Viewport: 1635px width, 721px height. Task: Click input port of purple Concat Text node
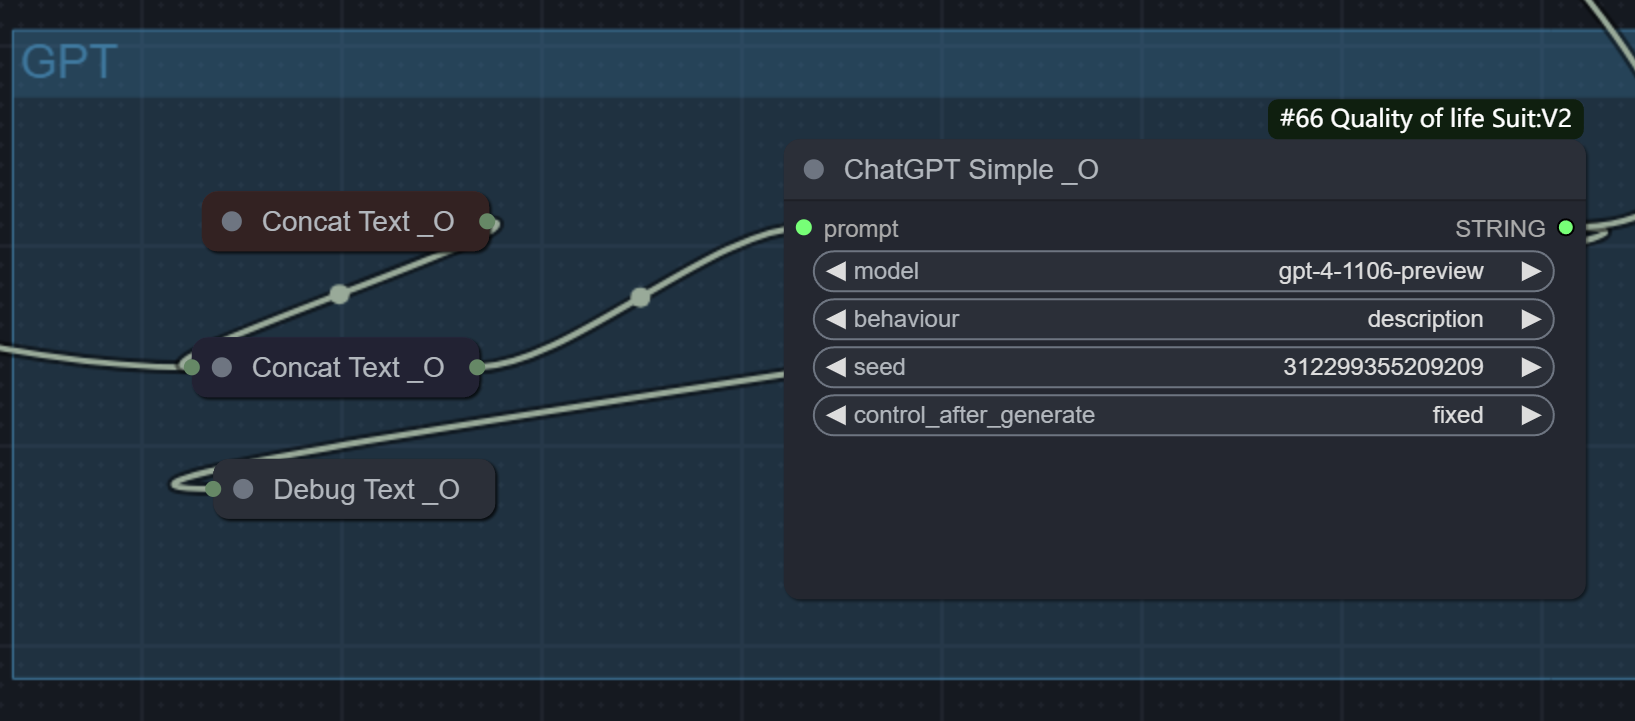pos(192,367)
